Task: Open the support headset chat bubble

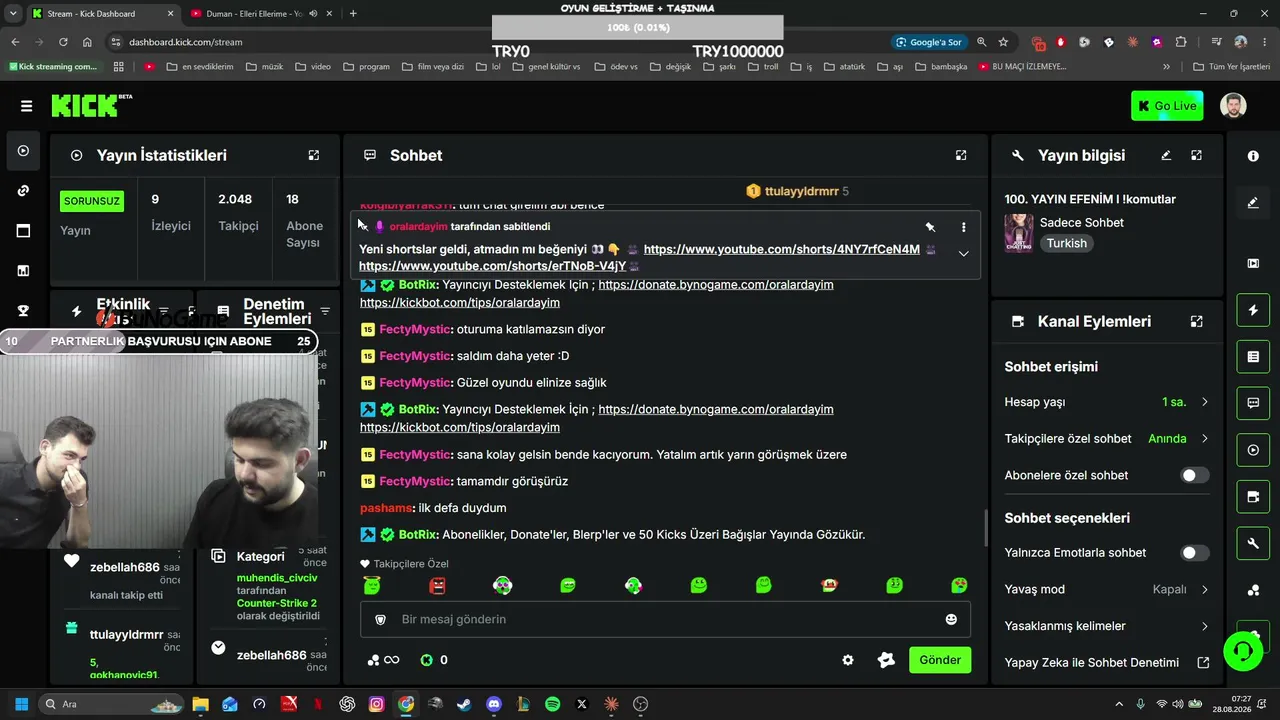Action: click(x=1243, y=651)
